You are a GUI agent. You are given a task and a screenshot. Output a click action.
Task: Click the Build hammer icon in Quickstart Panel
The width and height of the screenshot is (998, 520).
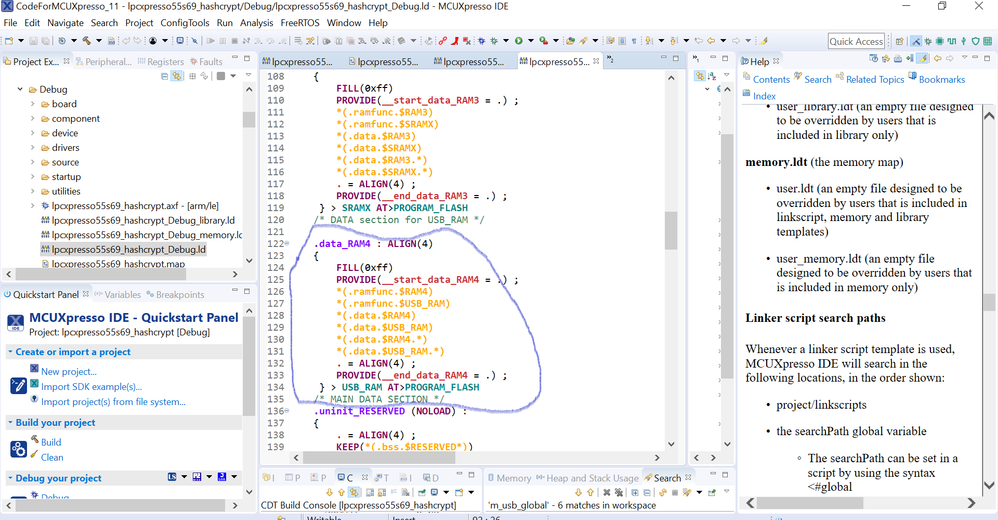click(35, 440)
